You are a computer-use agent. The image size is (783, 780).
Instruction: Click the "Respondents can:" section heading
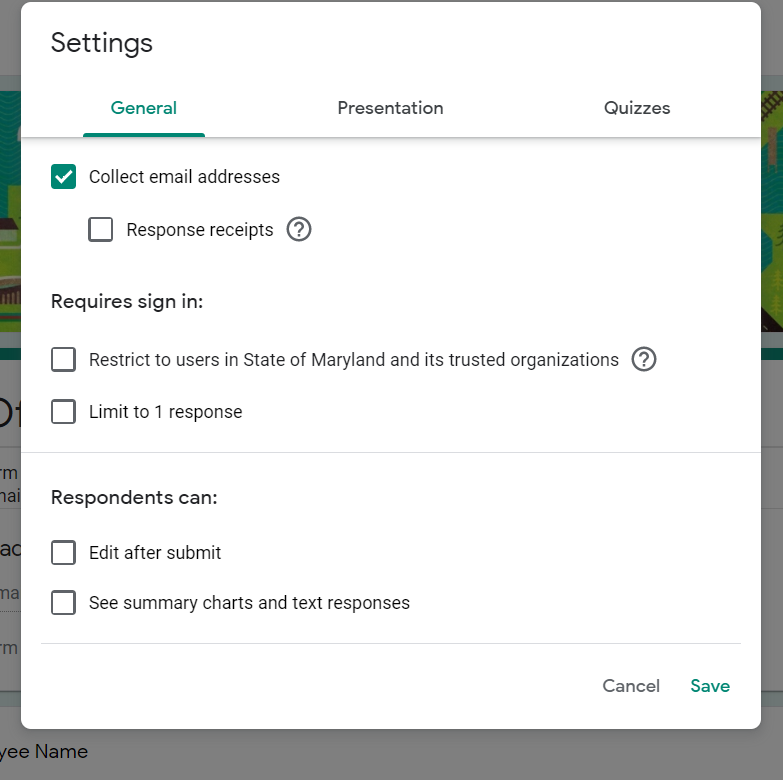coord(134,497)
